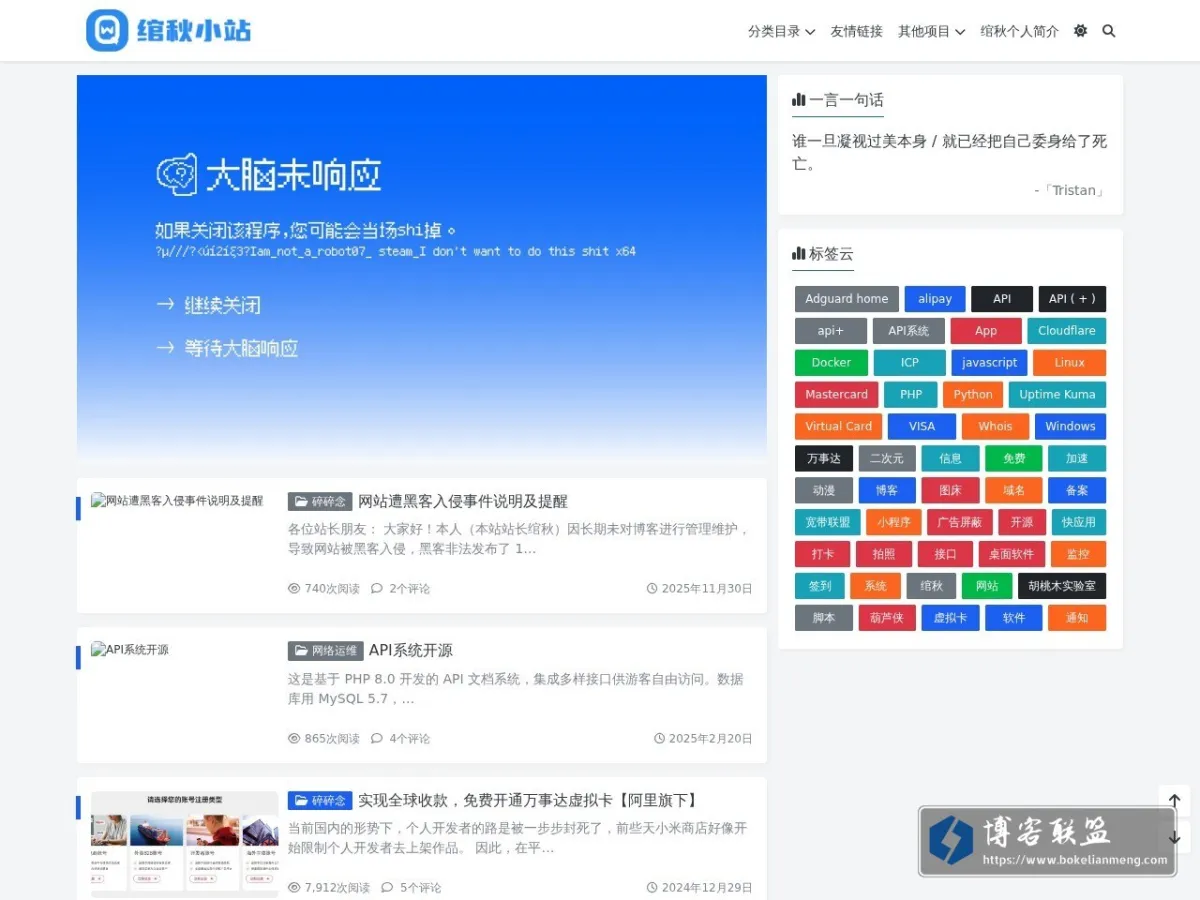Click the 网络运维 category badge

[326, 651]
